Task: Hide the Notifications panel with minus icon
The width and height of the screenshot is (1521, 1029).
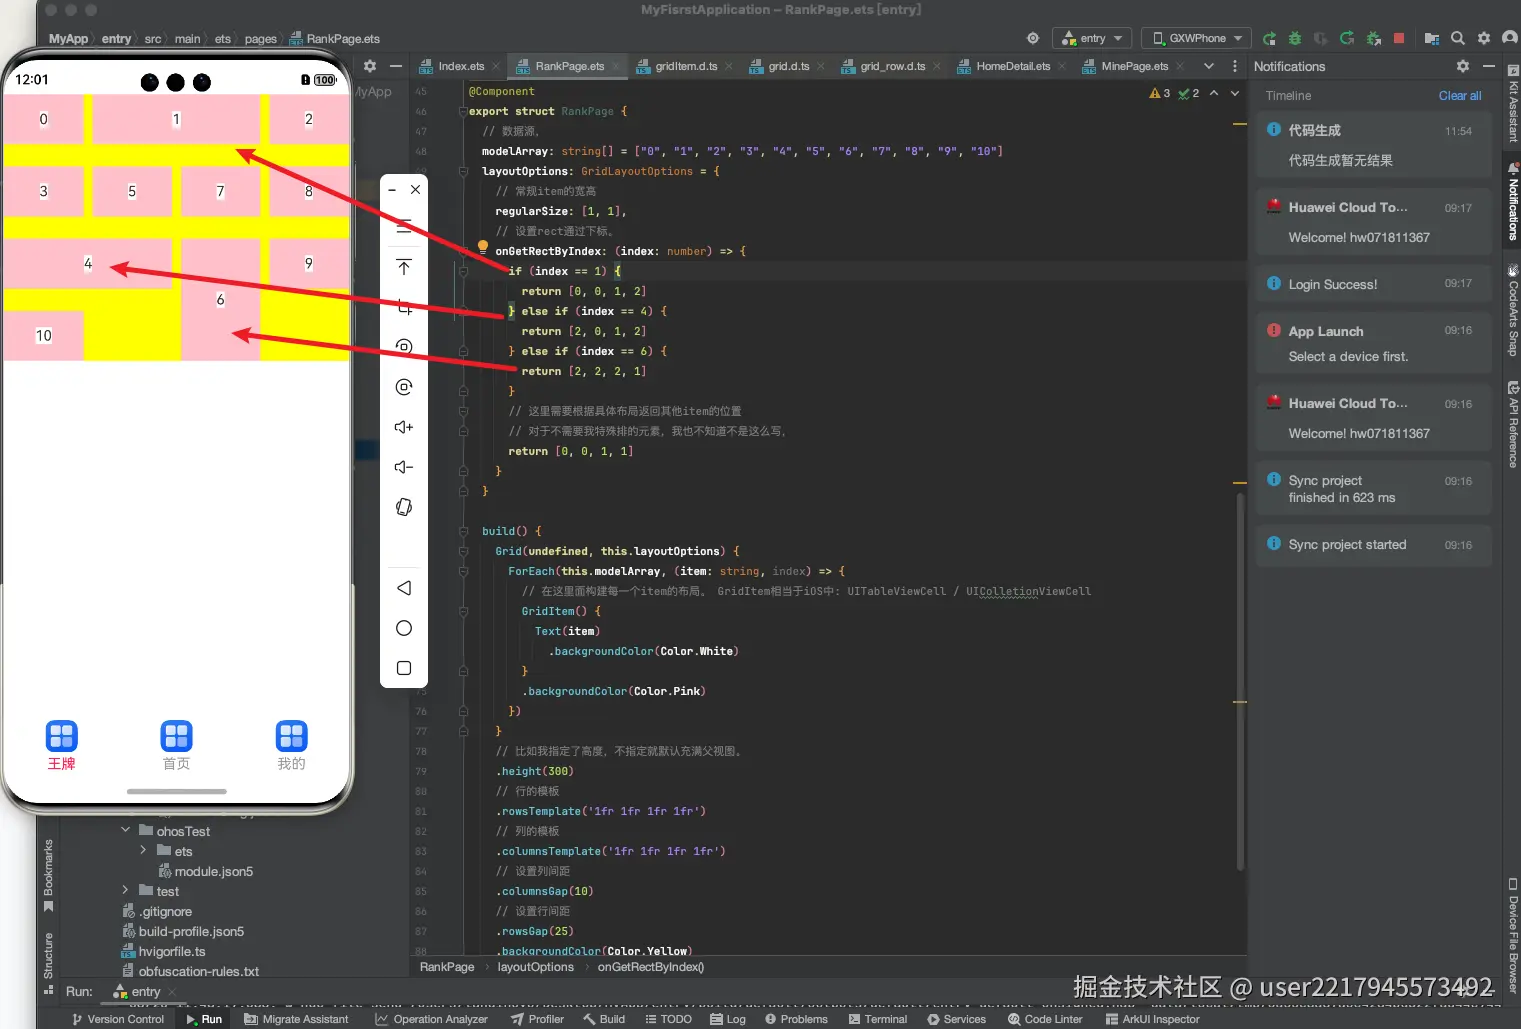Action: (1489, 66)
